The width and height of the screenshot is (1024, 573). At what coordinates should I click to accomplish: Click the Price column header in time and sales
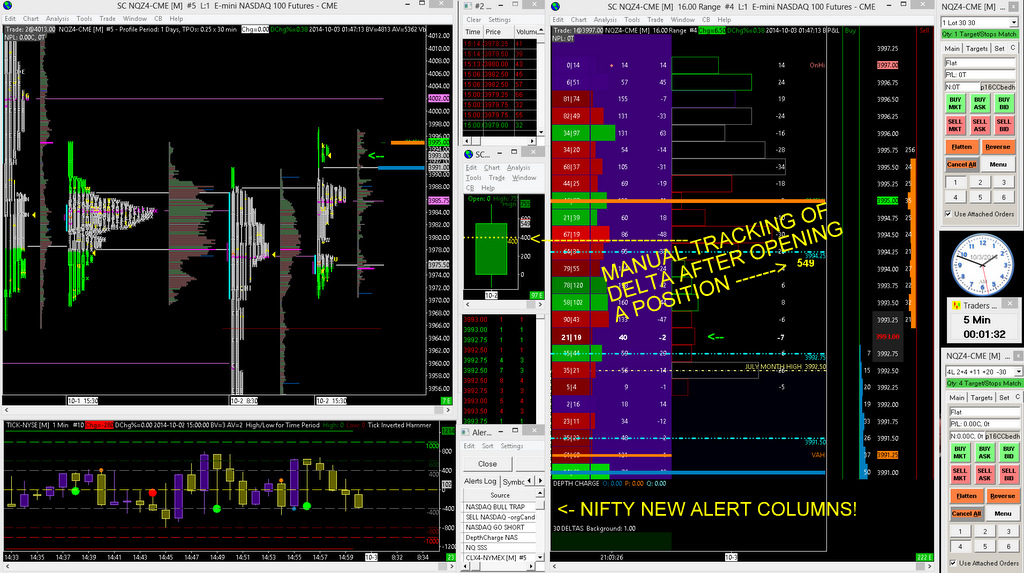point(499,31)
